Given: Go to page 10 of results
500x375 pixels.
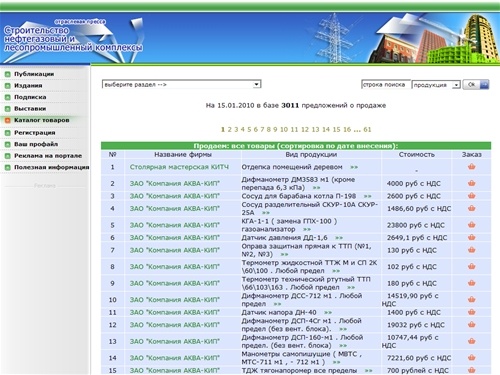Looking at the screenshot, I should tap(284, 129).
